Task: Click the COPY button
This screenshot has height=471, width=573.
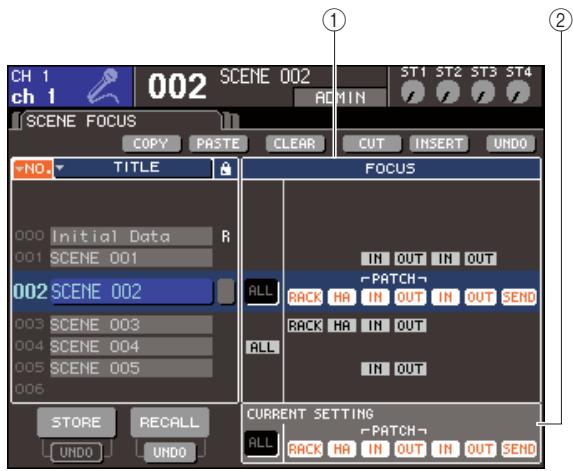Action: (x=151, y=144)
